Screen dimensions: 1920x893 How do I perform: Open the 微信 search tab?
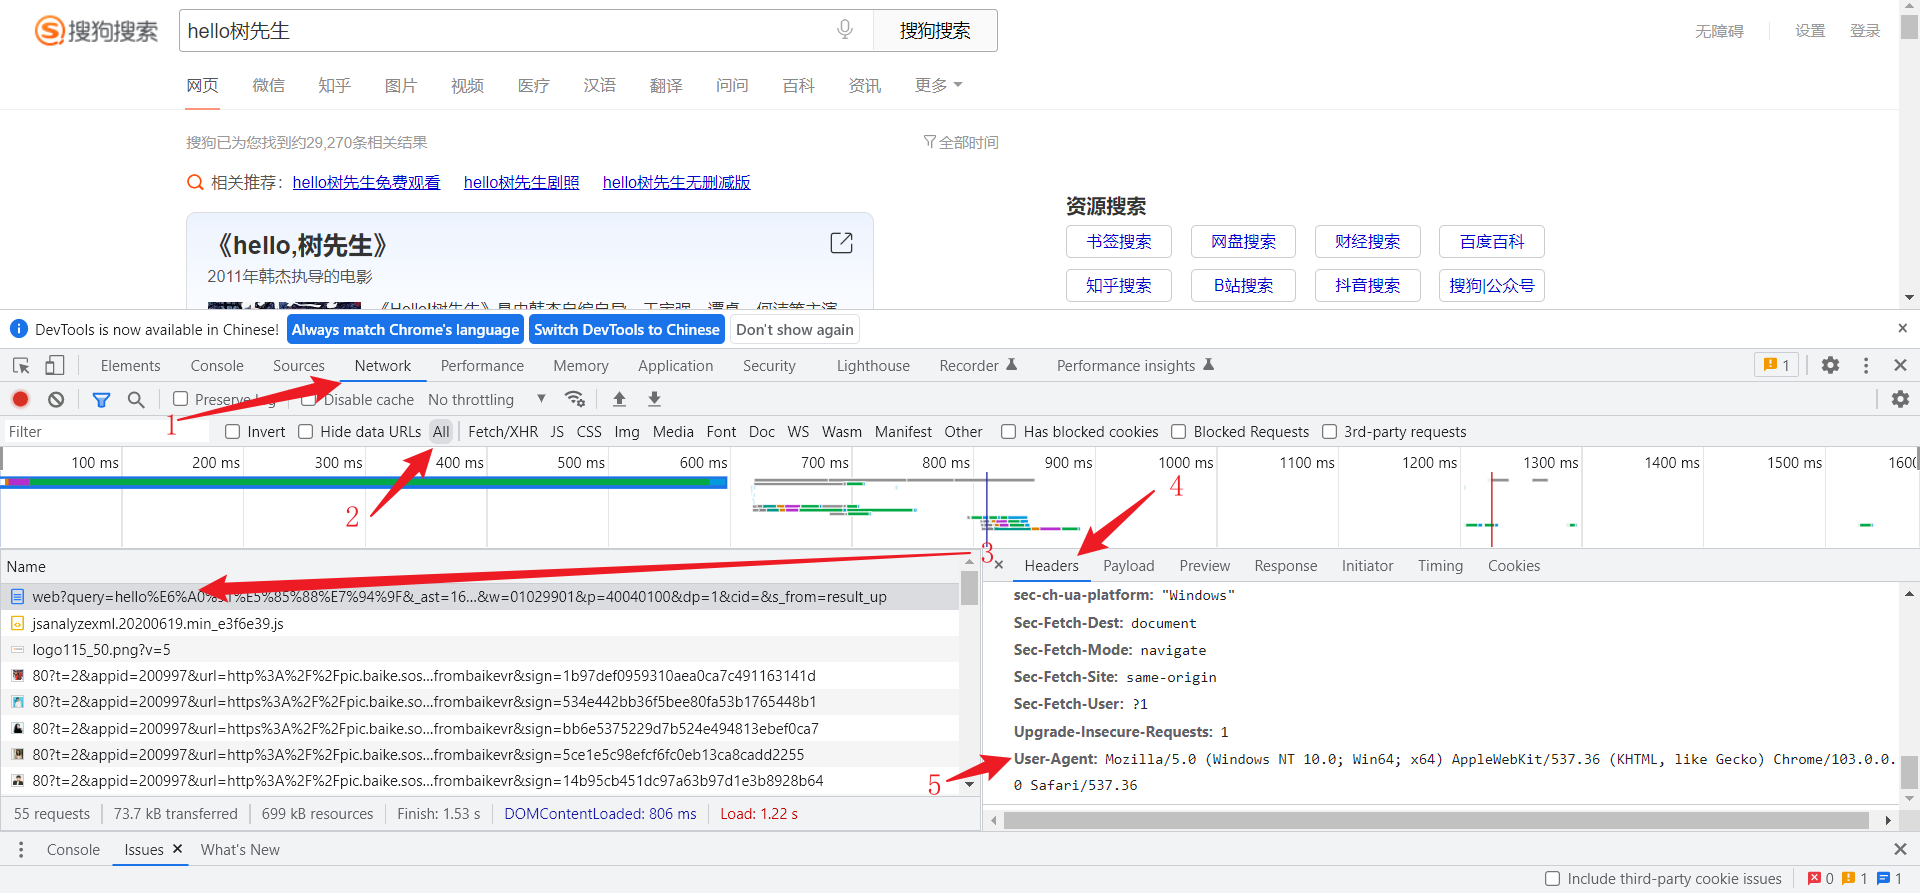268,85
